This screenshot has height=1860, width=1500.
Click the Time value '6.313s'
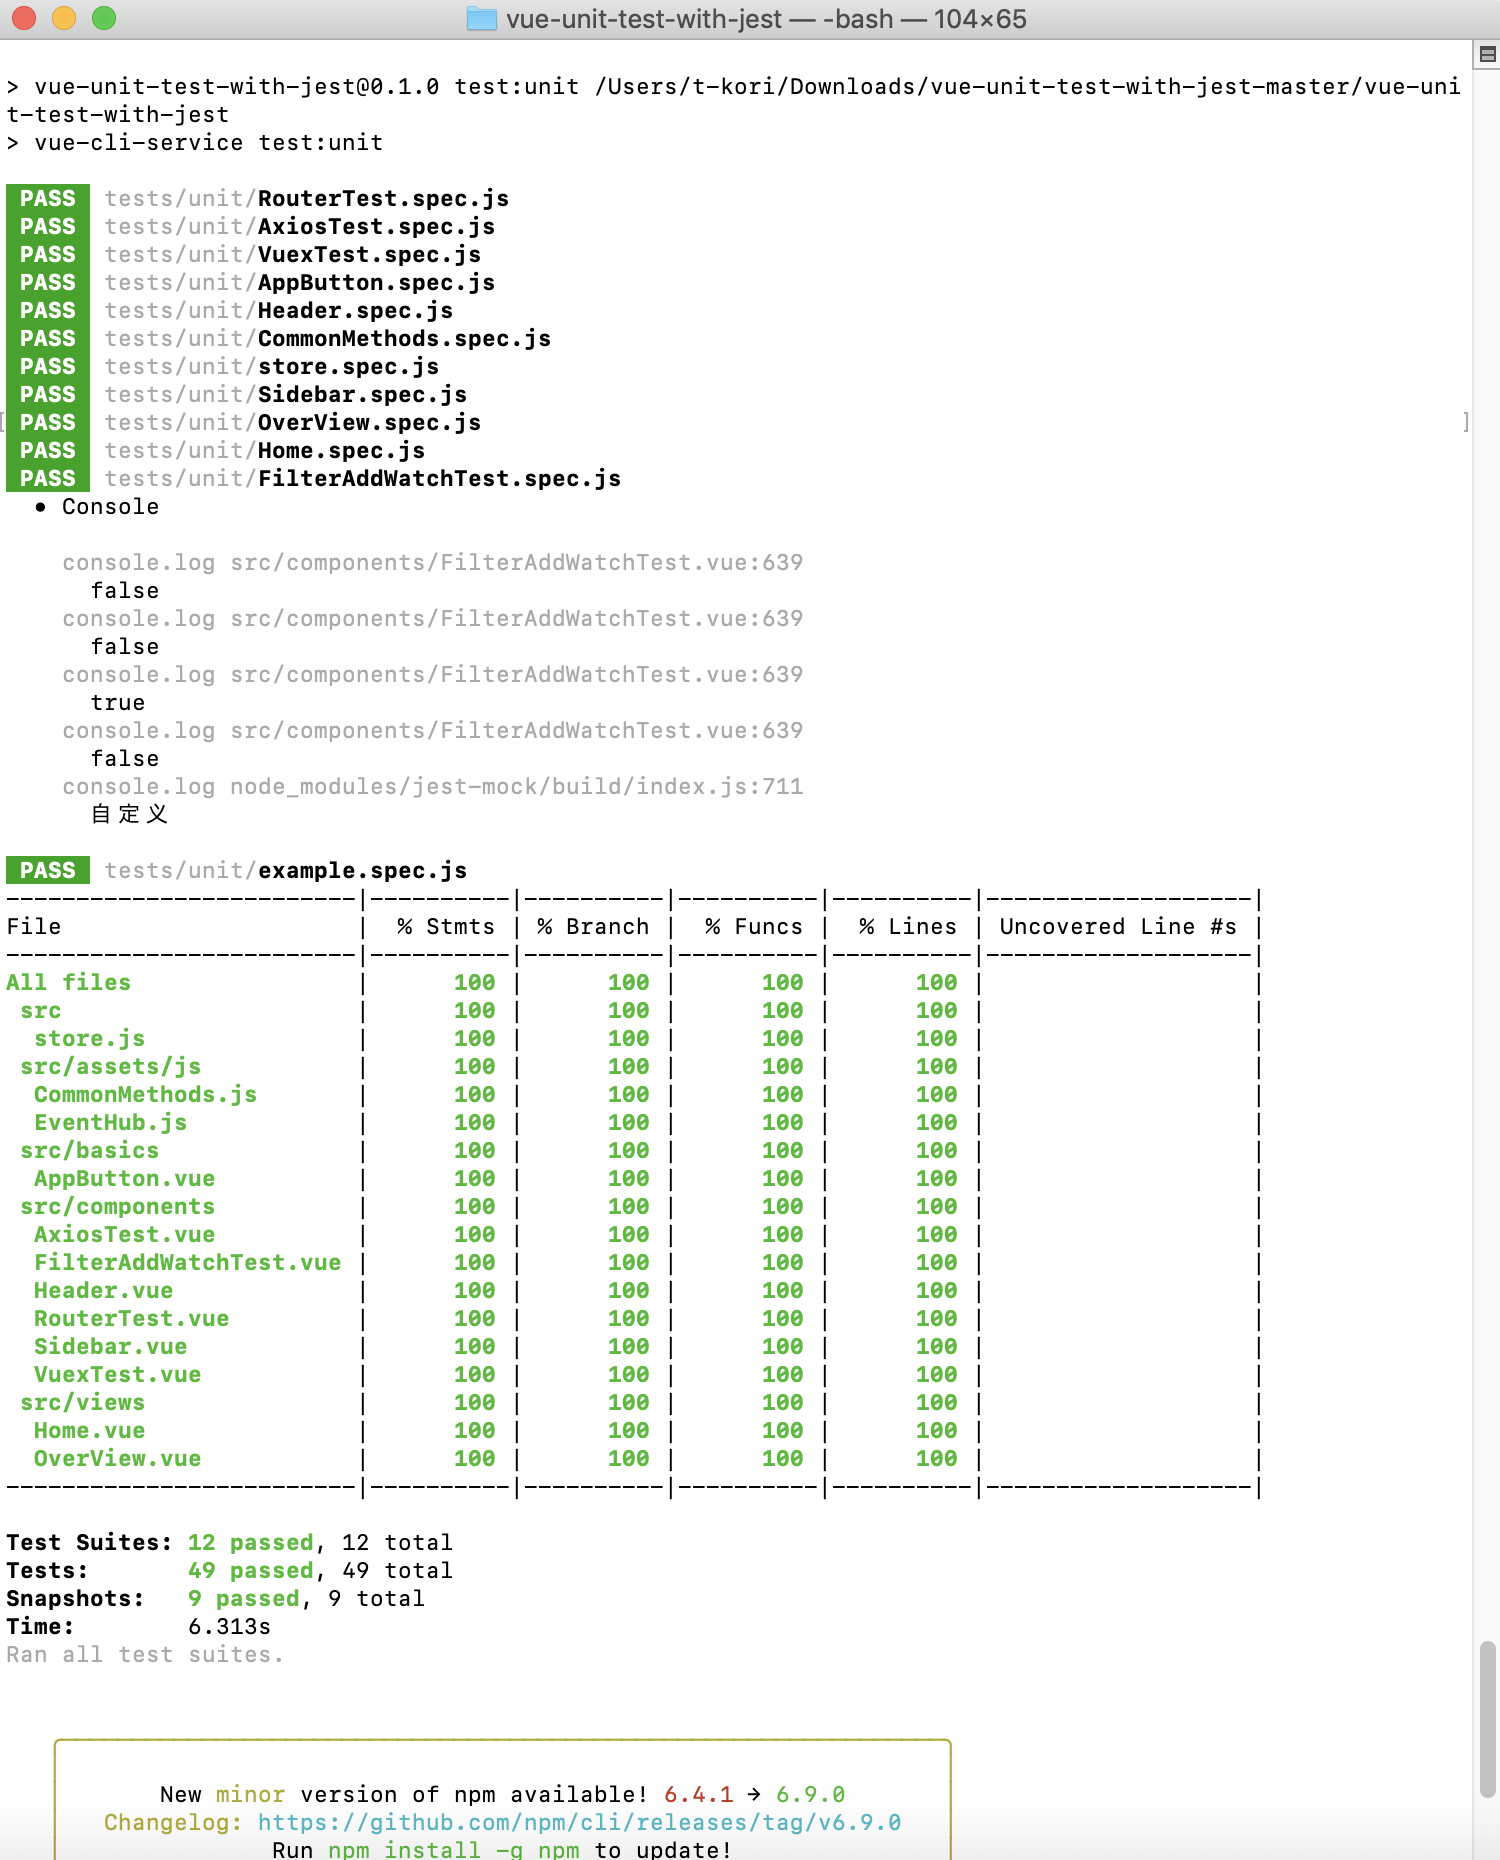[230, 1626]
